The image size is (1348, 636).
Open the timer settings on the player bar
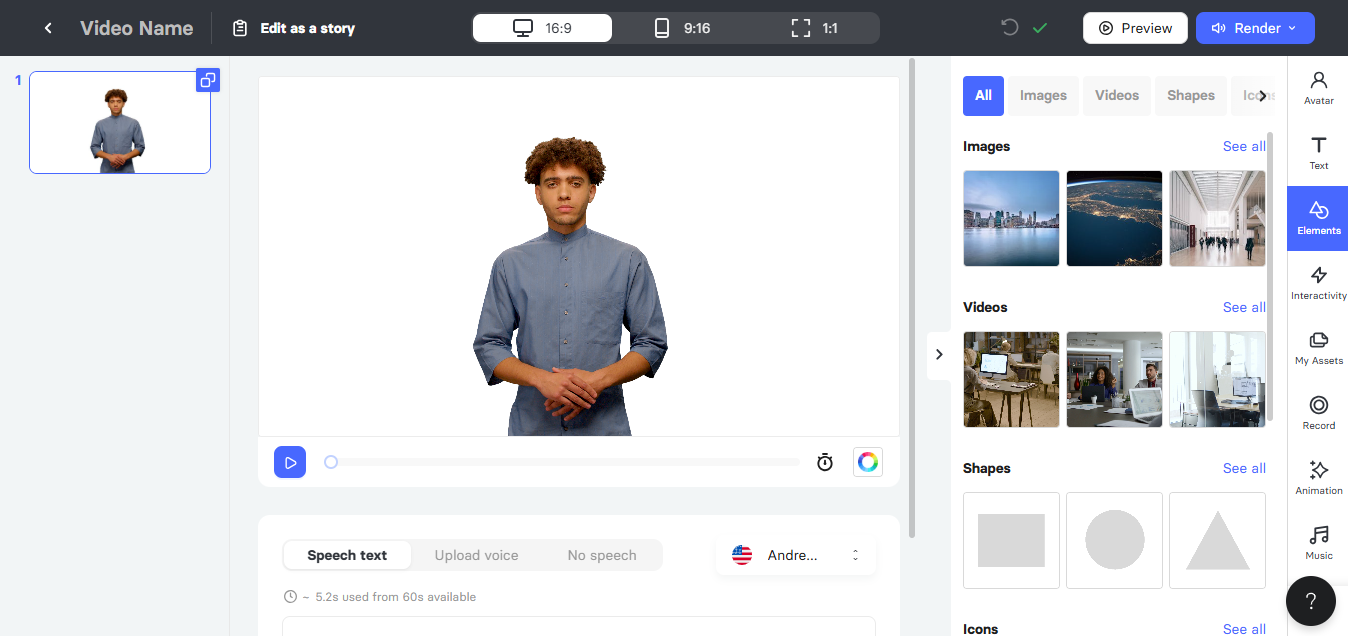click(824, 462)
